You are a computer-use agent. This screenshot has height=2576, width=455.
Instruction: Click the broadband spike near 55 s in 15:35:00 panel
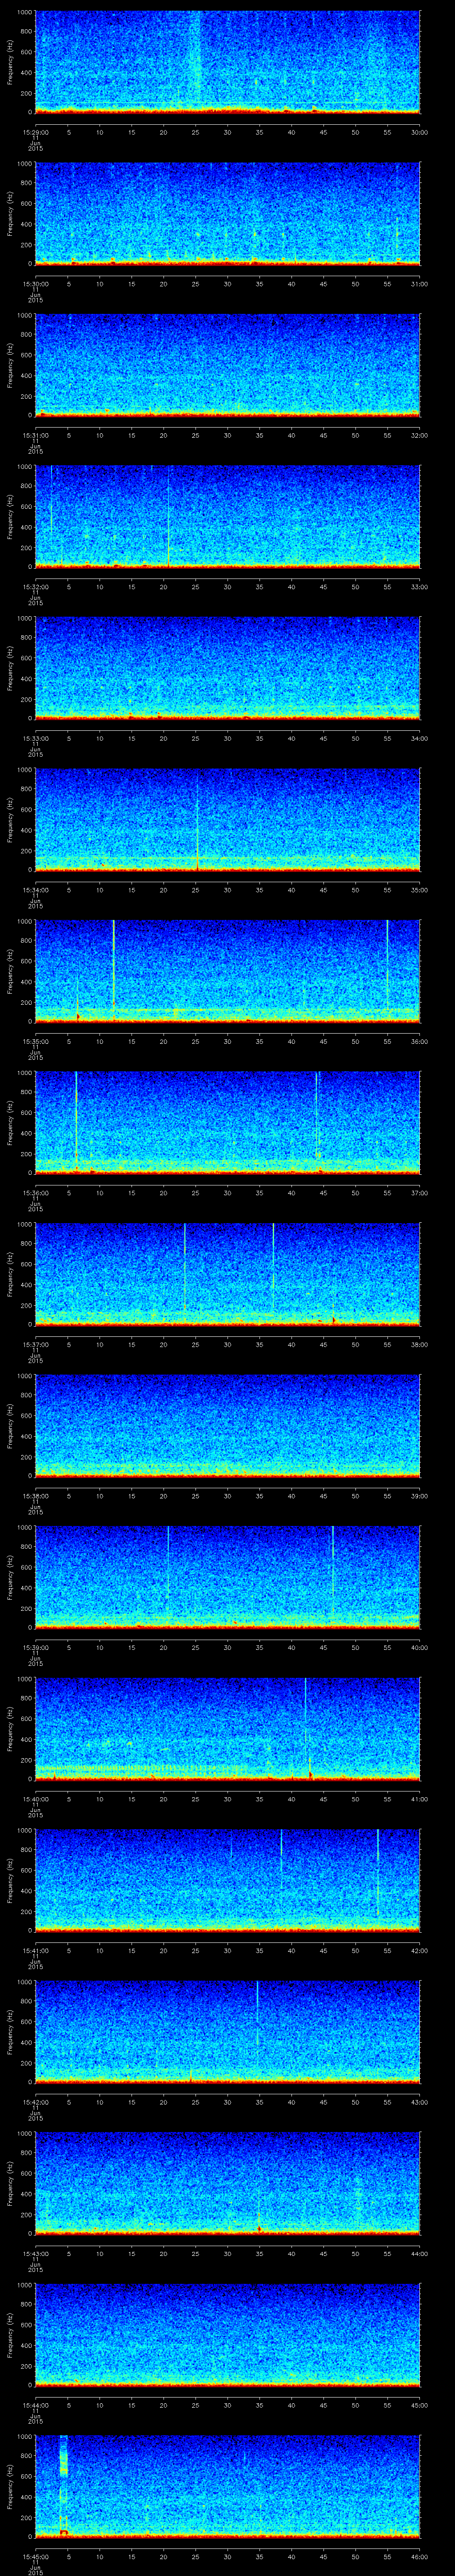(x=387, y=965)
